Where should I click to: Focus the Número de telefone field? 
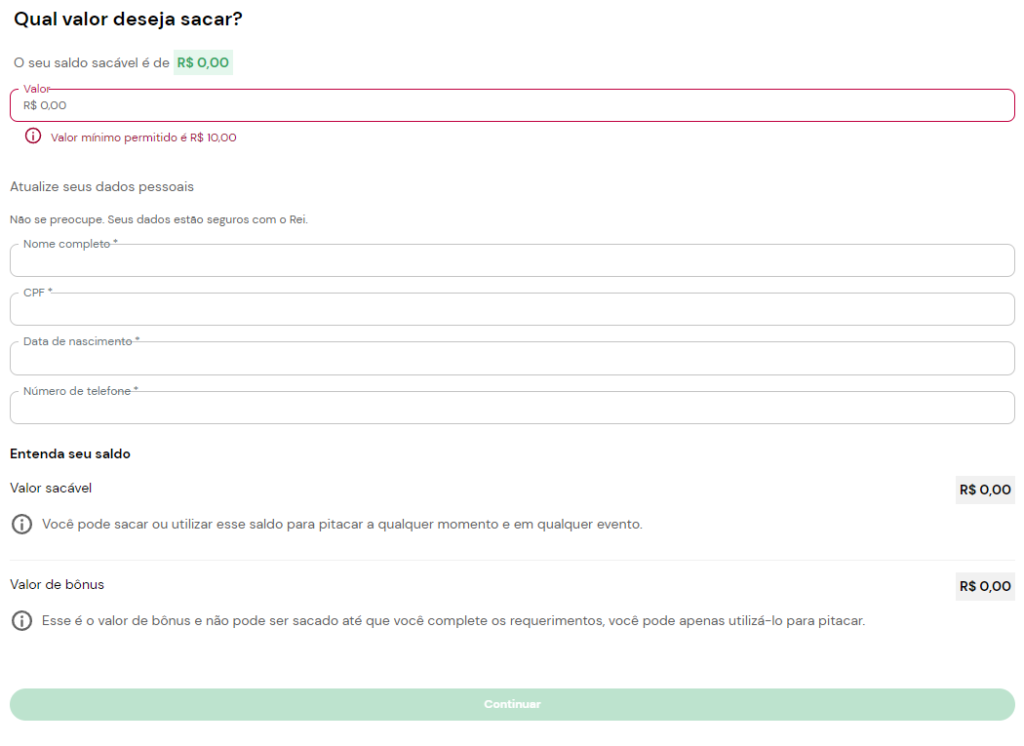tap(512, 408)
